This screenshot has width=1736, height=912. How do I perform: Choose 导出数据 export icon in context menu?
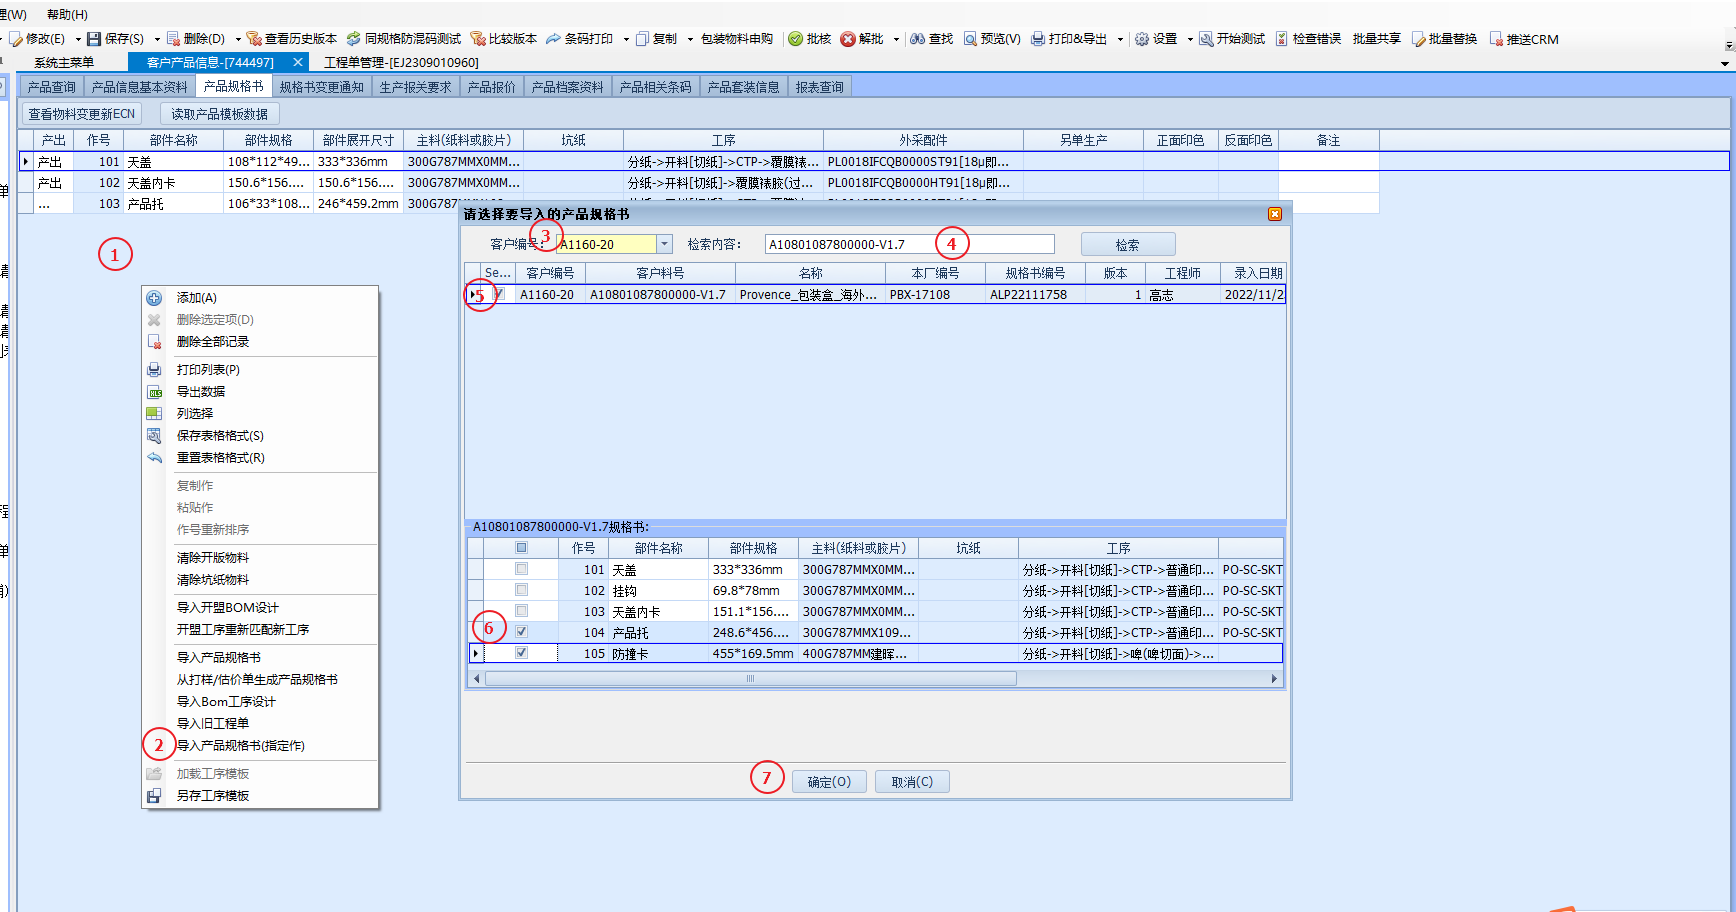(154, 392)
